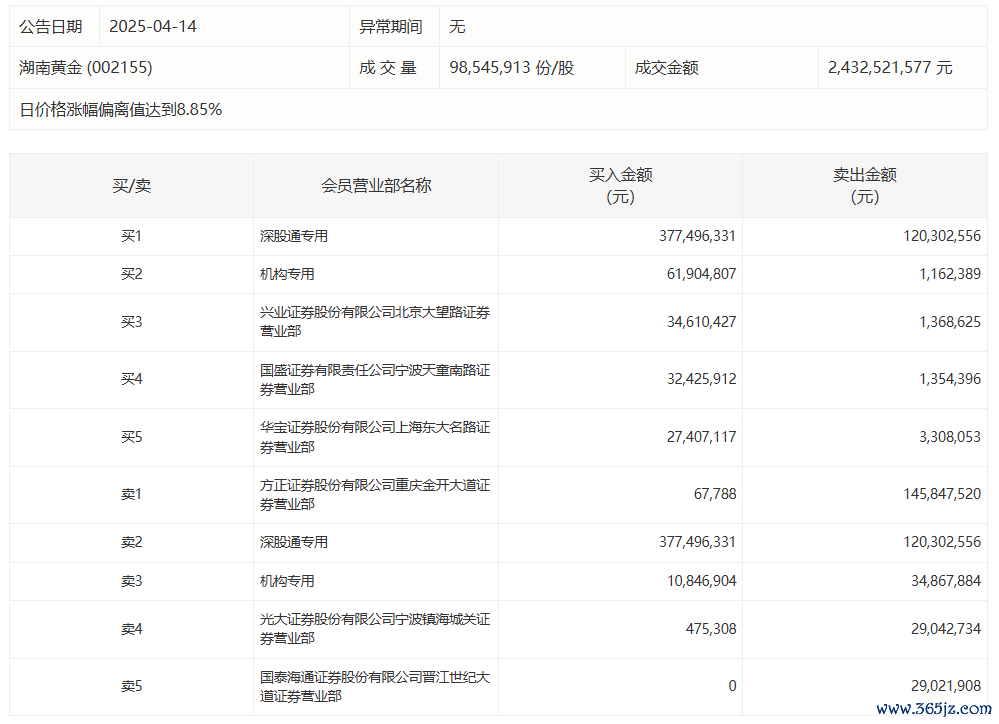Click buy amount 61,904,807
The height and width of the screenshot is (724, 999).
(701, 275)
